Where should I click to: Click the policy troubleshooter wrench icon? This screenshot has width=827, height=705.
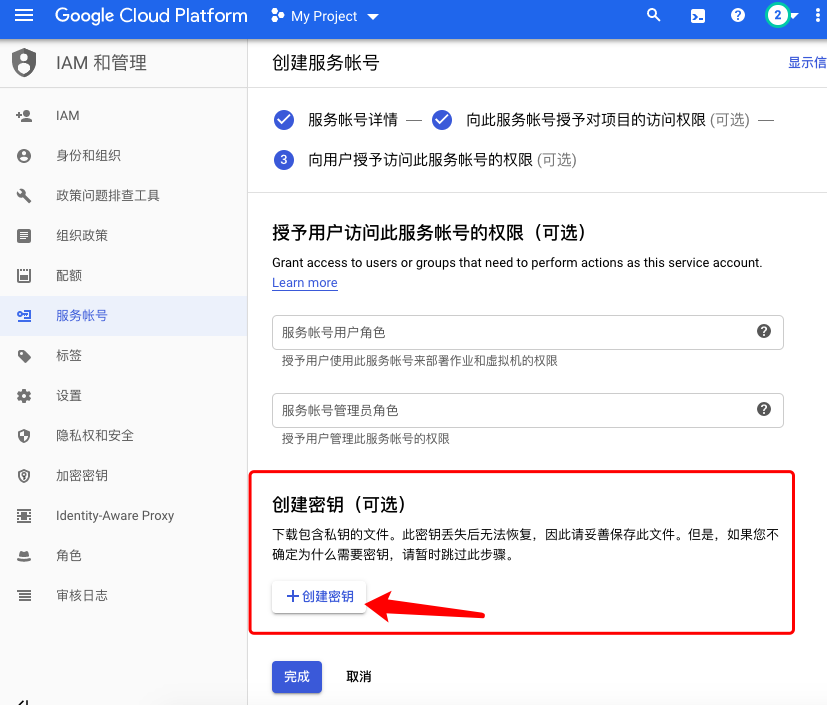point(24,196)
